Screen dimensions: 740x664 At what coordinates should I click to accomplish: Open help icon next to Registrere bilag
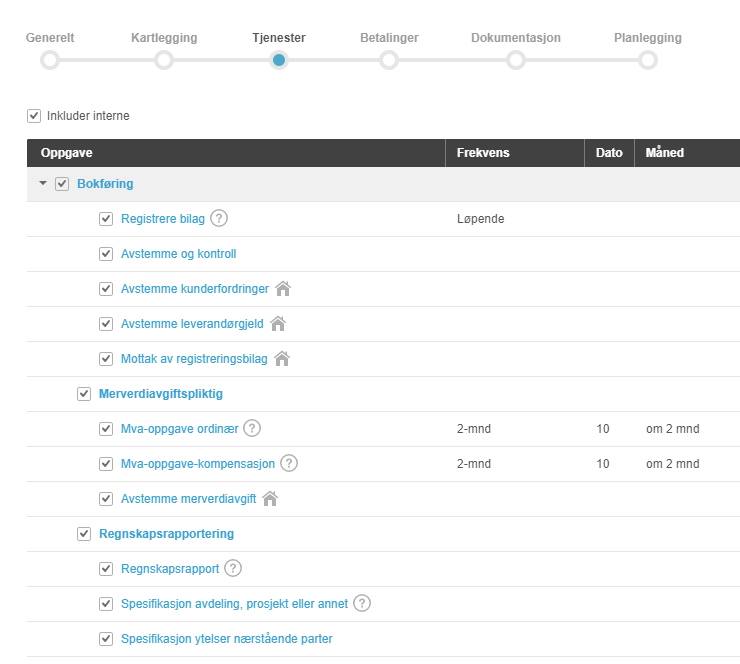pos(219,219)
